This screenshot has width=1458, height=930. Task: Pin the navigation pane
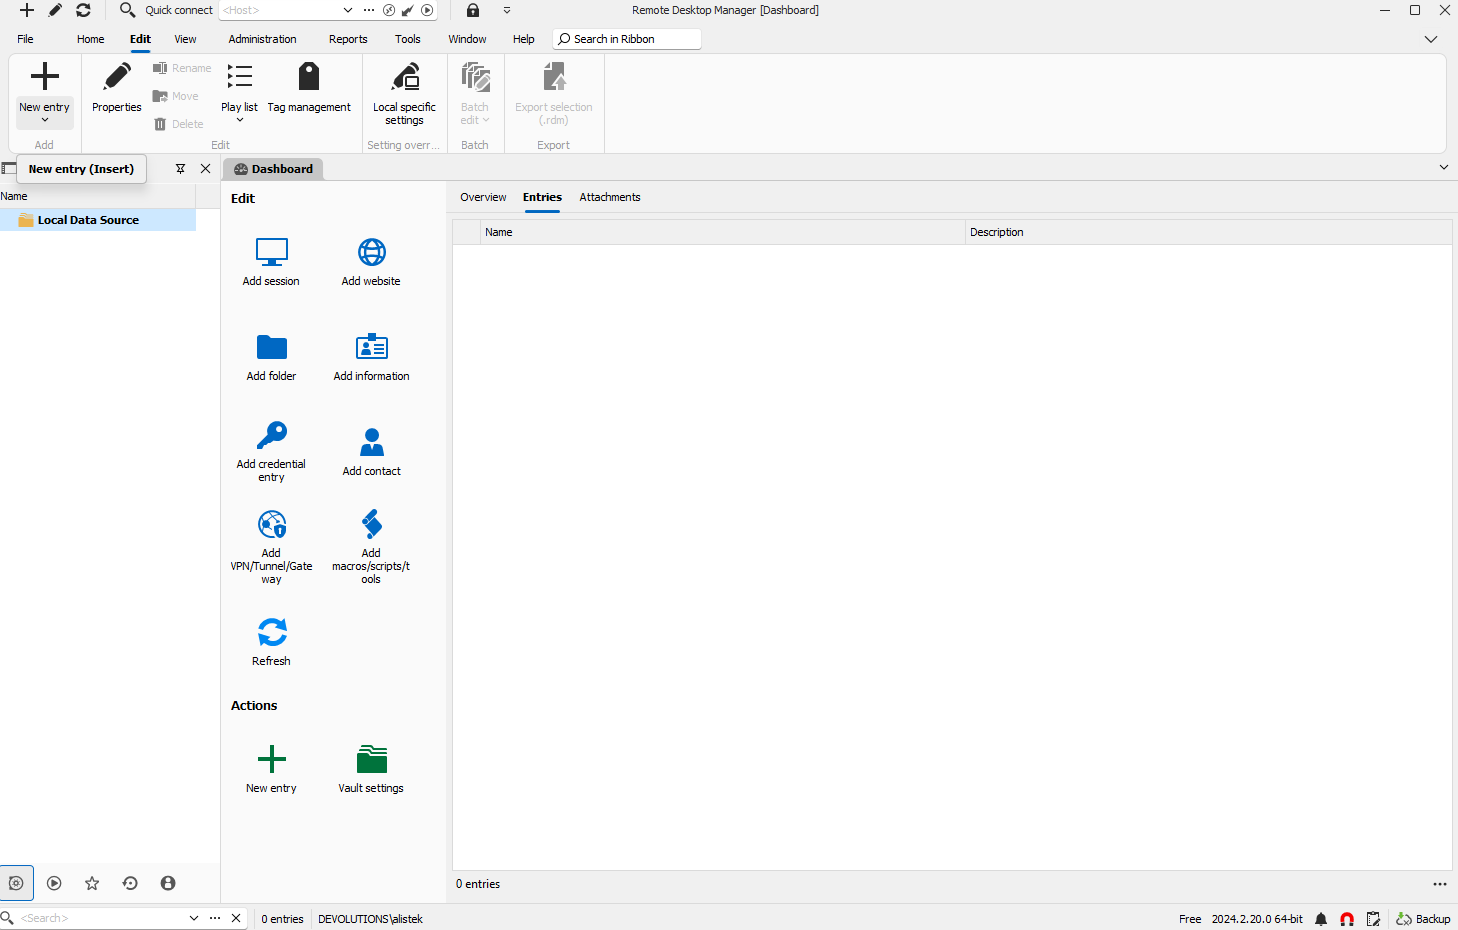click(180, 169)
